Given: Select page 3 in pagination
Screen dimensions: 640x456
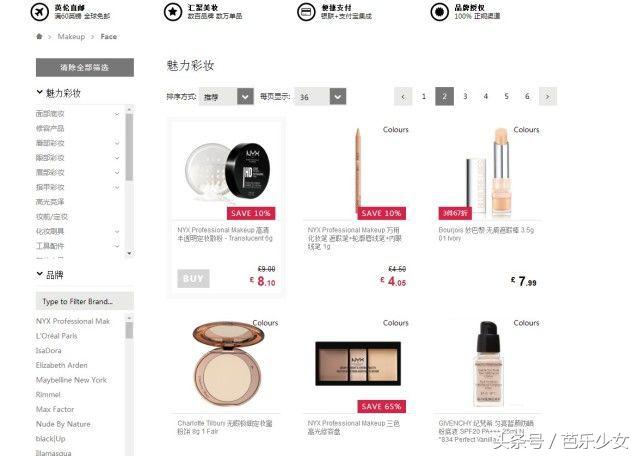Looking at the screenshot, I should pos(465,97).
